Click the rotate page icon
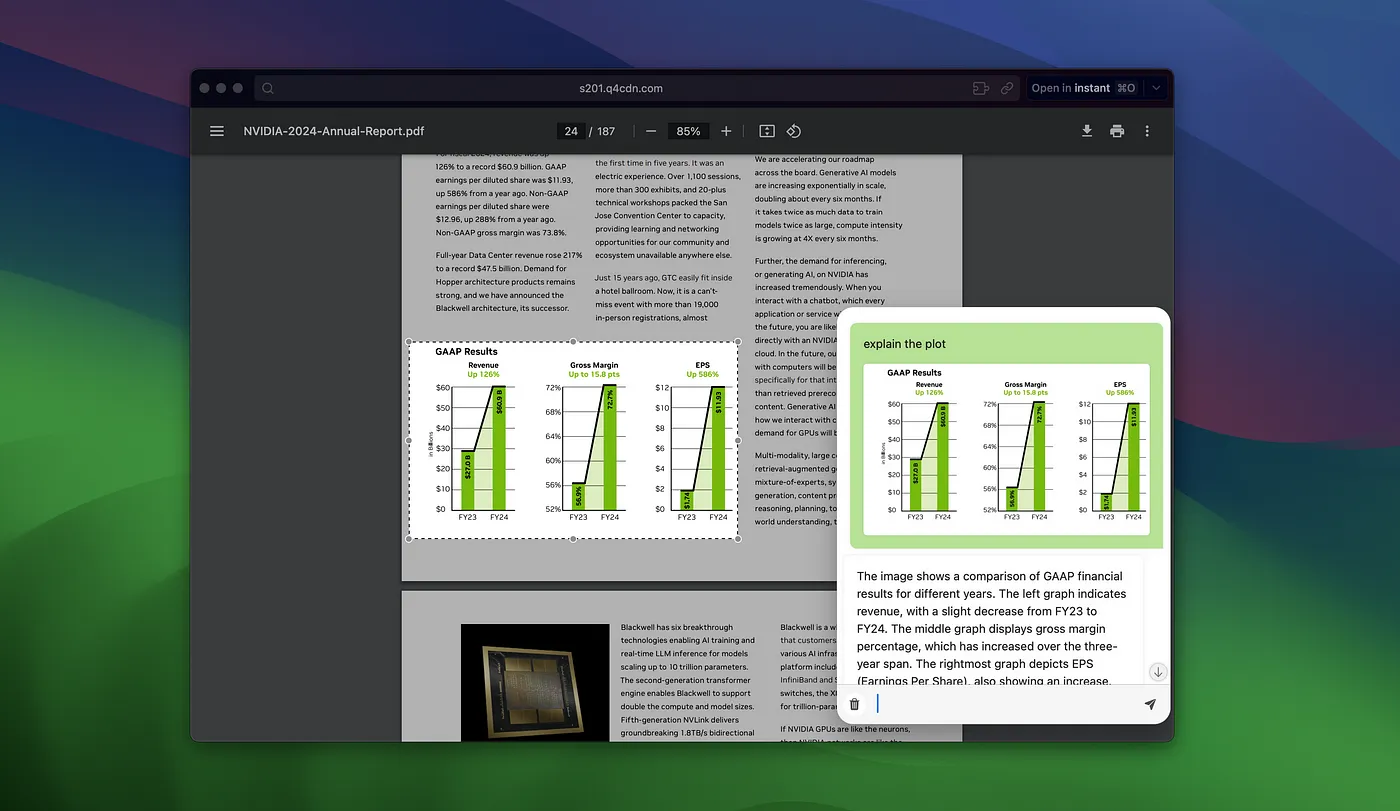 793,131
